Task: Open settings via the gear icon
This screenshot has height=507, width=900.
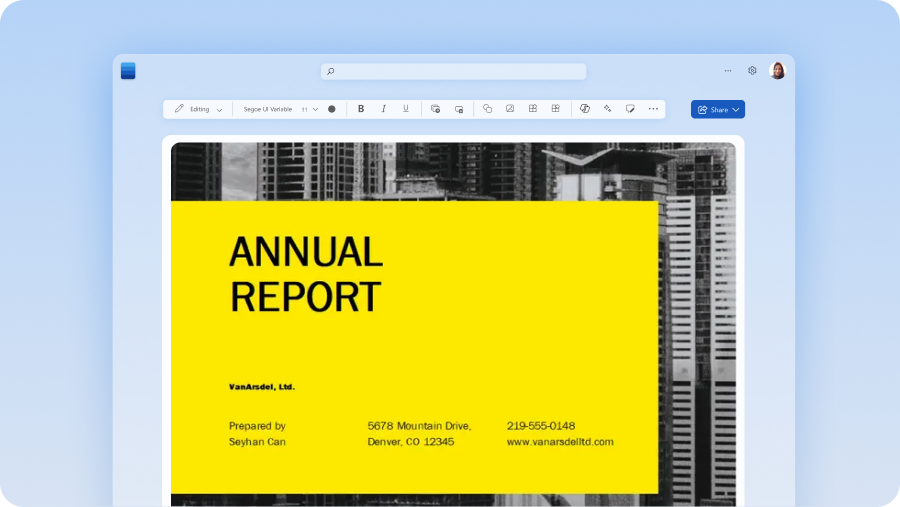Action: (x=752, y=71)
